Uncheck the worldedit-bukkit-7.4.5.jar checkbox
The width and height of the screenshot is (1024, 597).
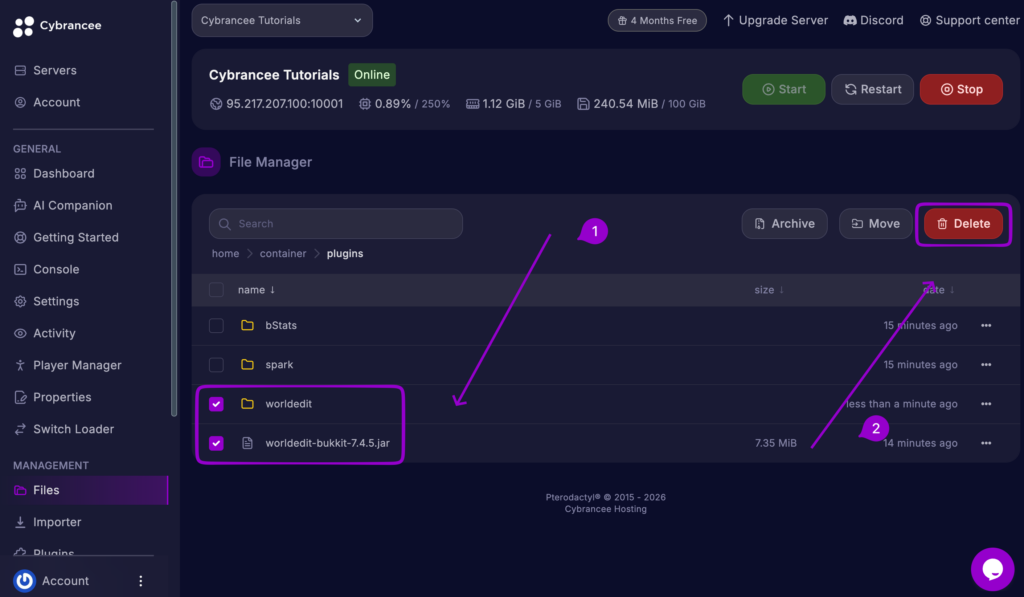216,443
